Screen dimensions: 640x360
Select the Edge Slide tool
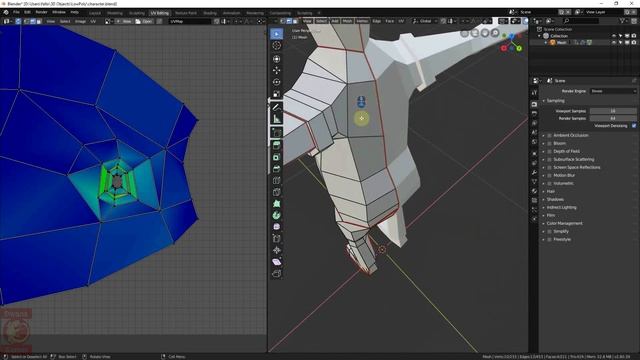click(x=277, y=238)
